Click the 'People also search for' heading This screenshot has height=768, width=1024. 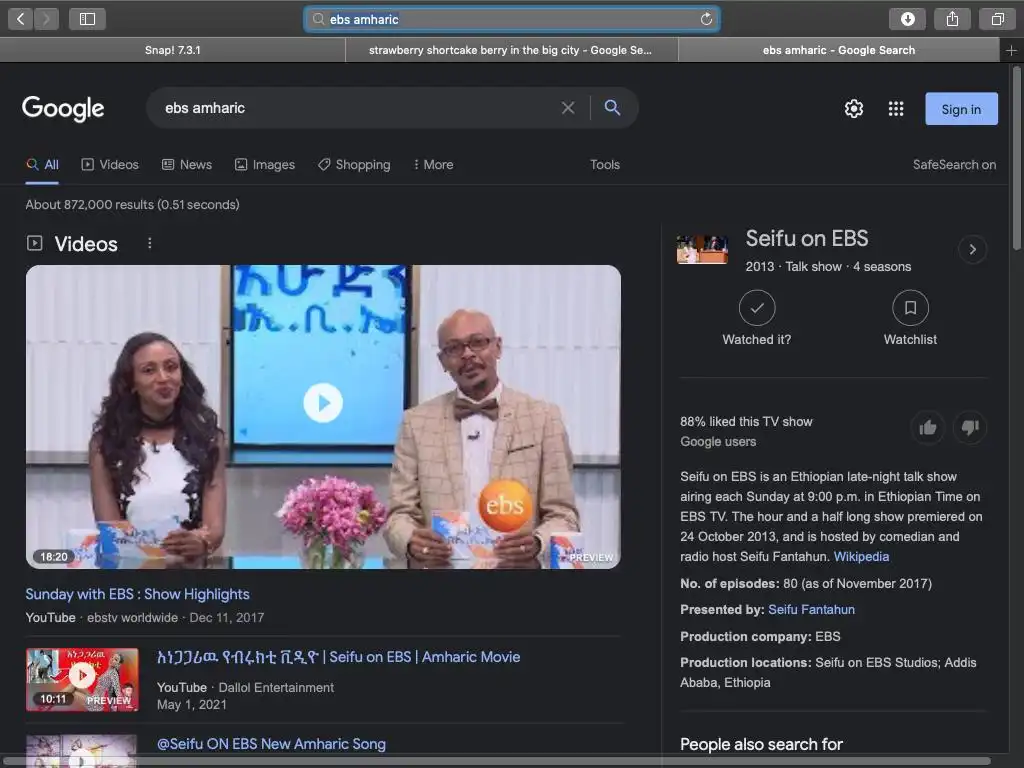coord(761,744)
